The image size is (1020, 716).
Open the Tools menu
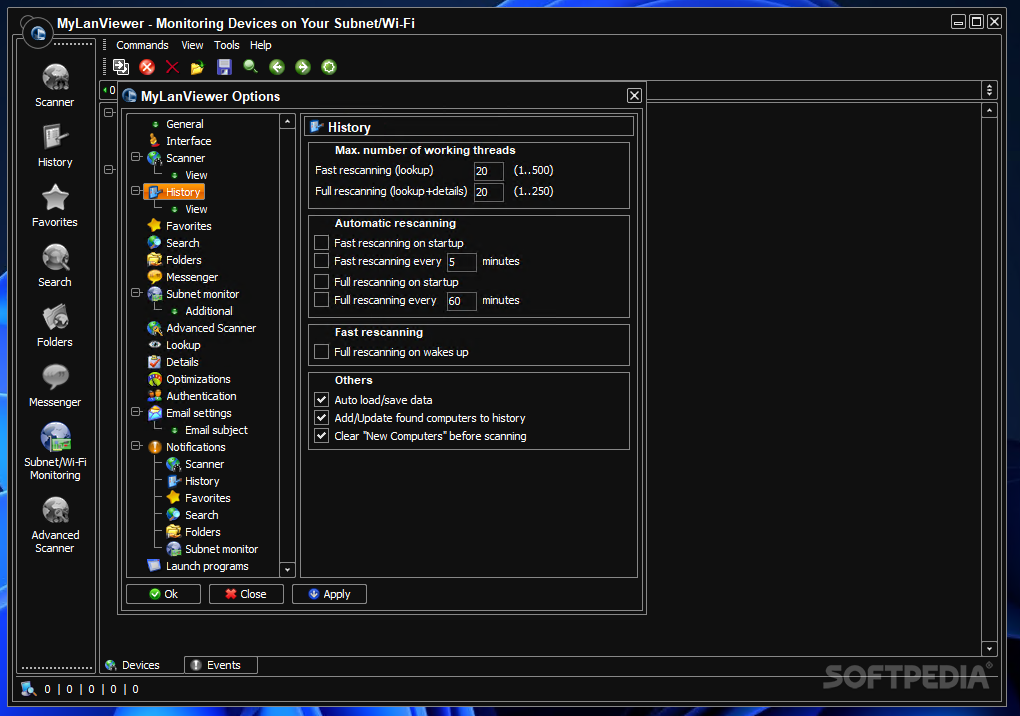[x=226, y=45]
